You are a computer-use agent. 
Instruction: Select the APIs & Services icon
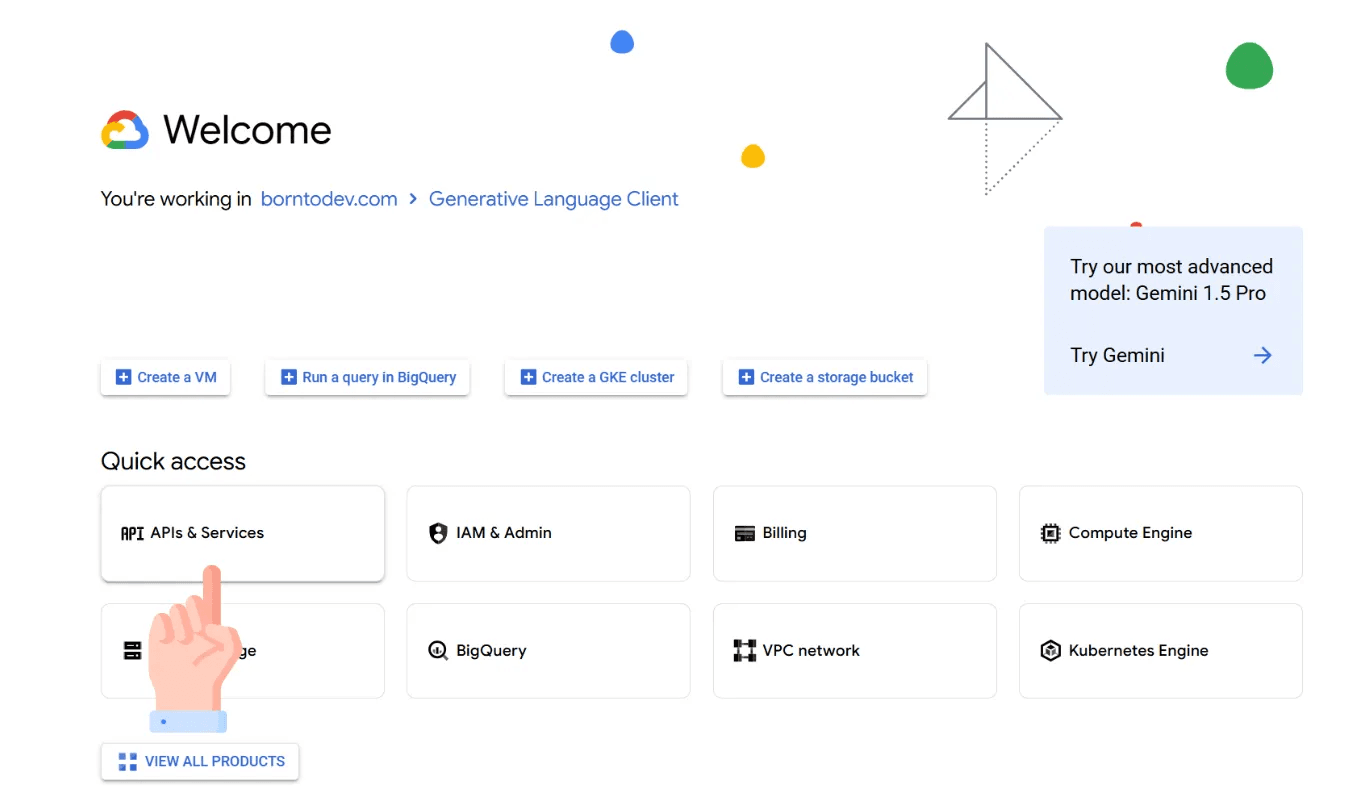tap(131, 533)
